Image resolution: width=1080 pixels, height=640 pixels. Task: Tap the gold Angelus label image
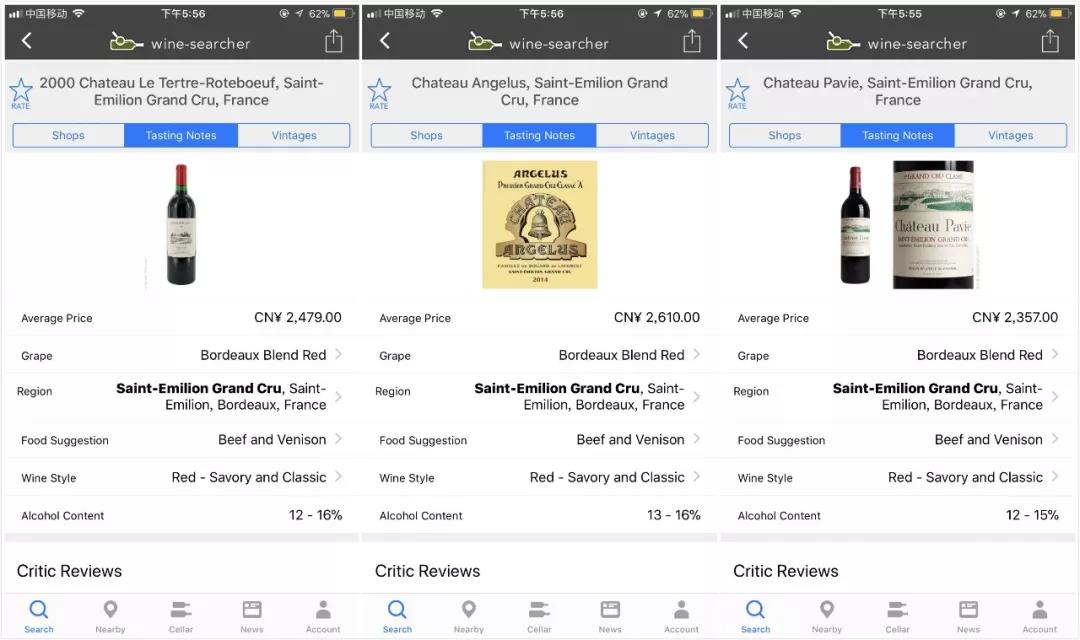(539, 224)
